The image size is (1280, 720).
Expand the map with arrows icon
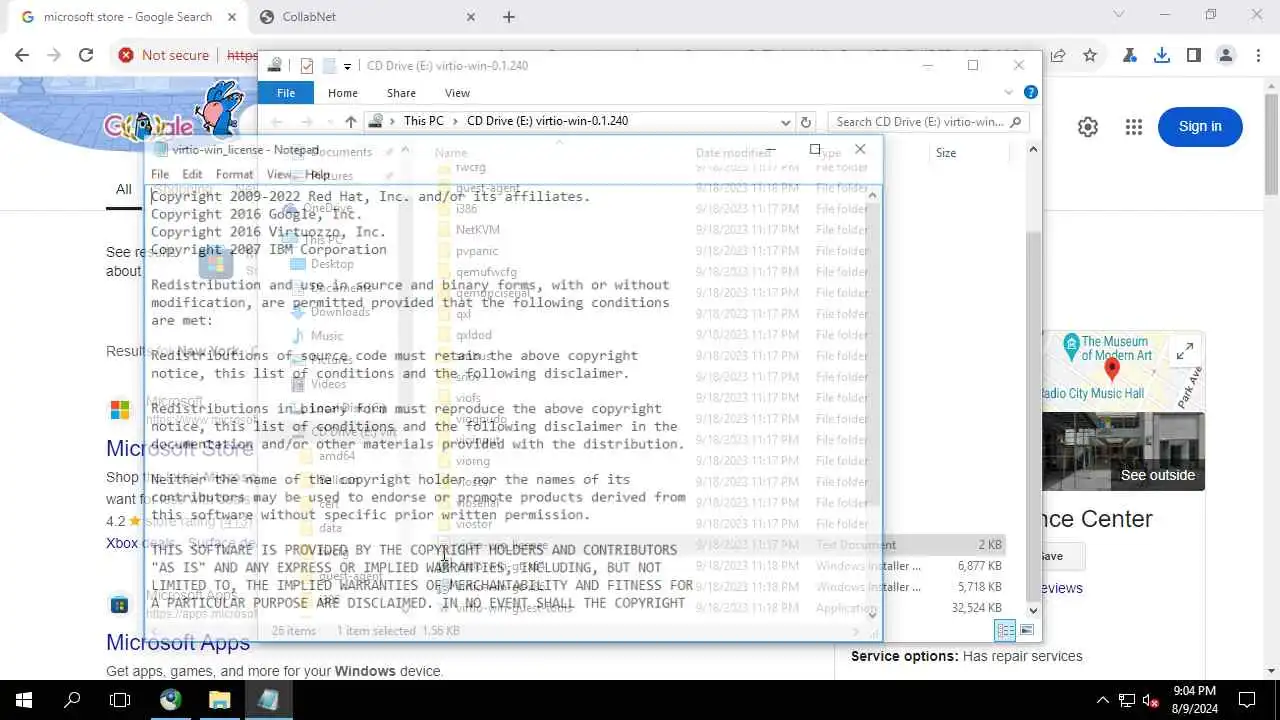pos(1185,352)
